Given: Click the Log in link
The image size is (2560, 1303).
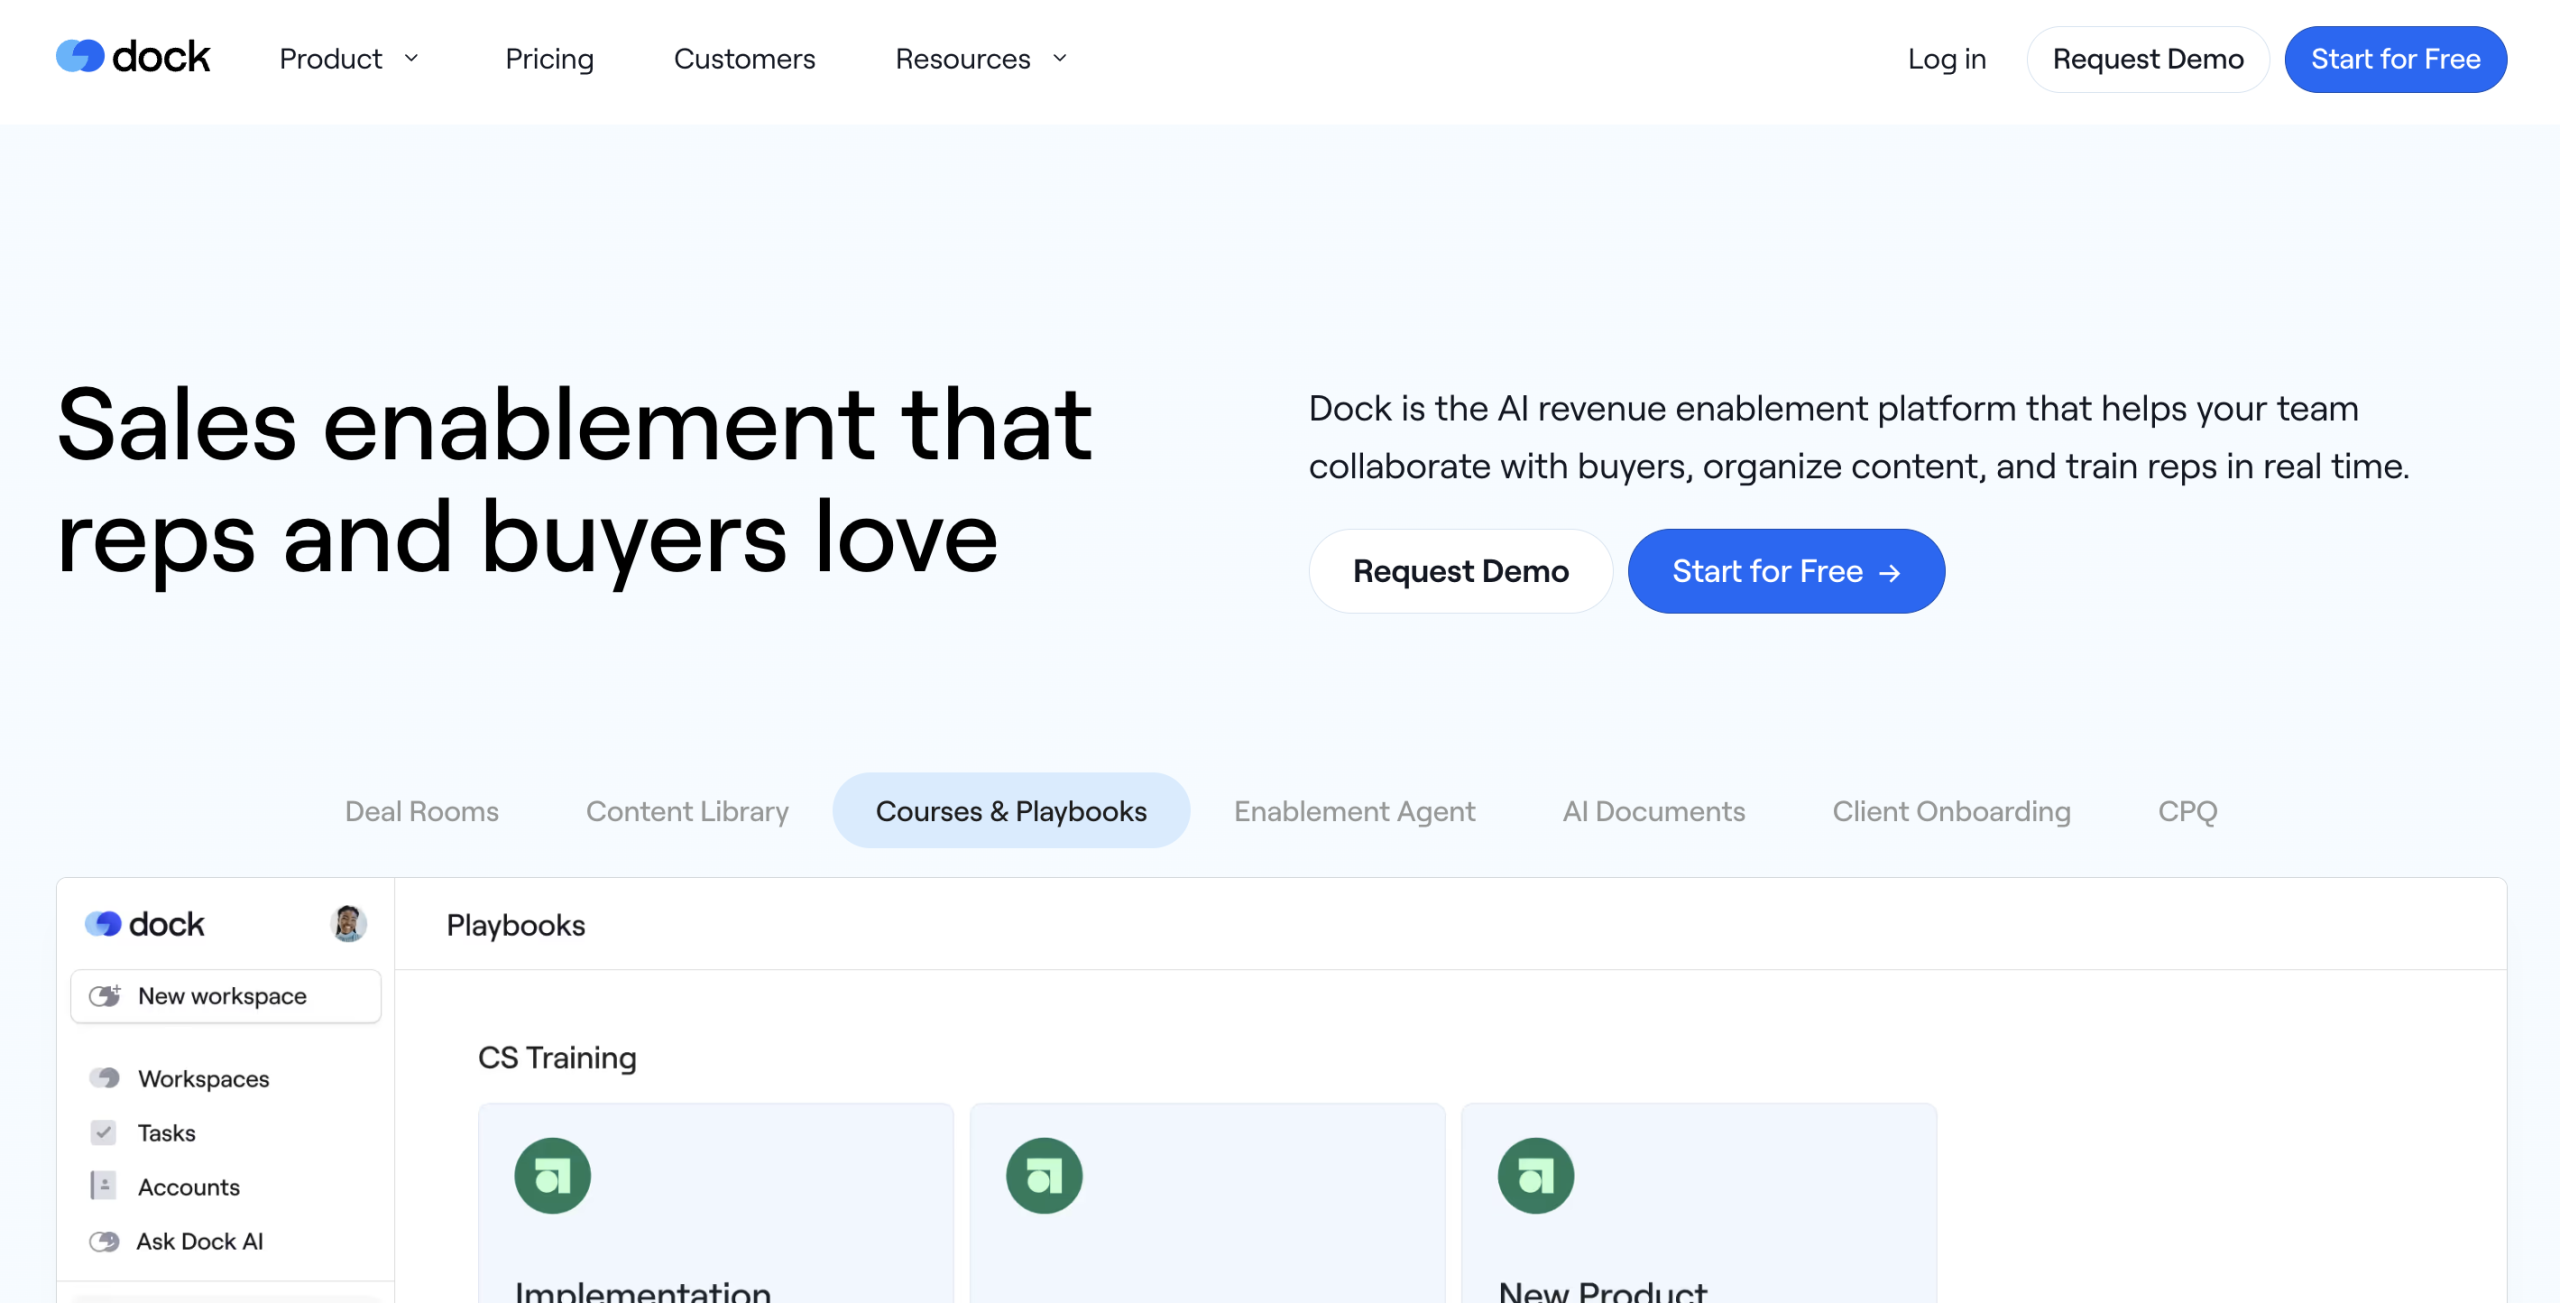Looking at the screenshot, I should click(x=1946, y=59).
